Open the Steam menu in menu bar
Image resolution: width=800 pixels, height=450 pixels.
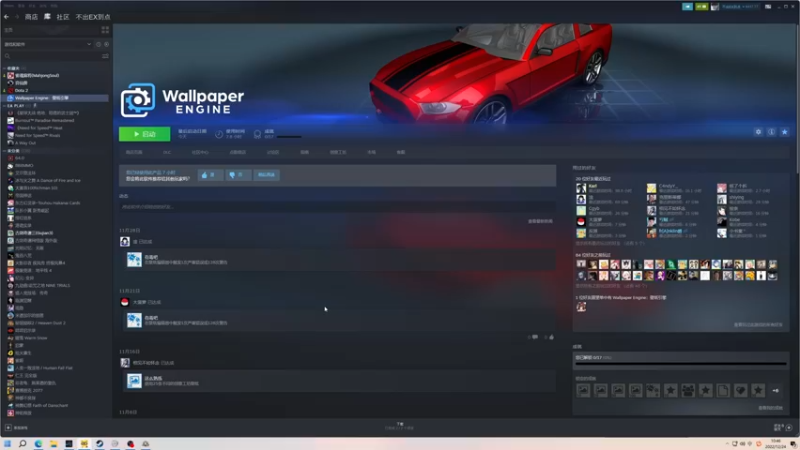[x=9, y=6]
